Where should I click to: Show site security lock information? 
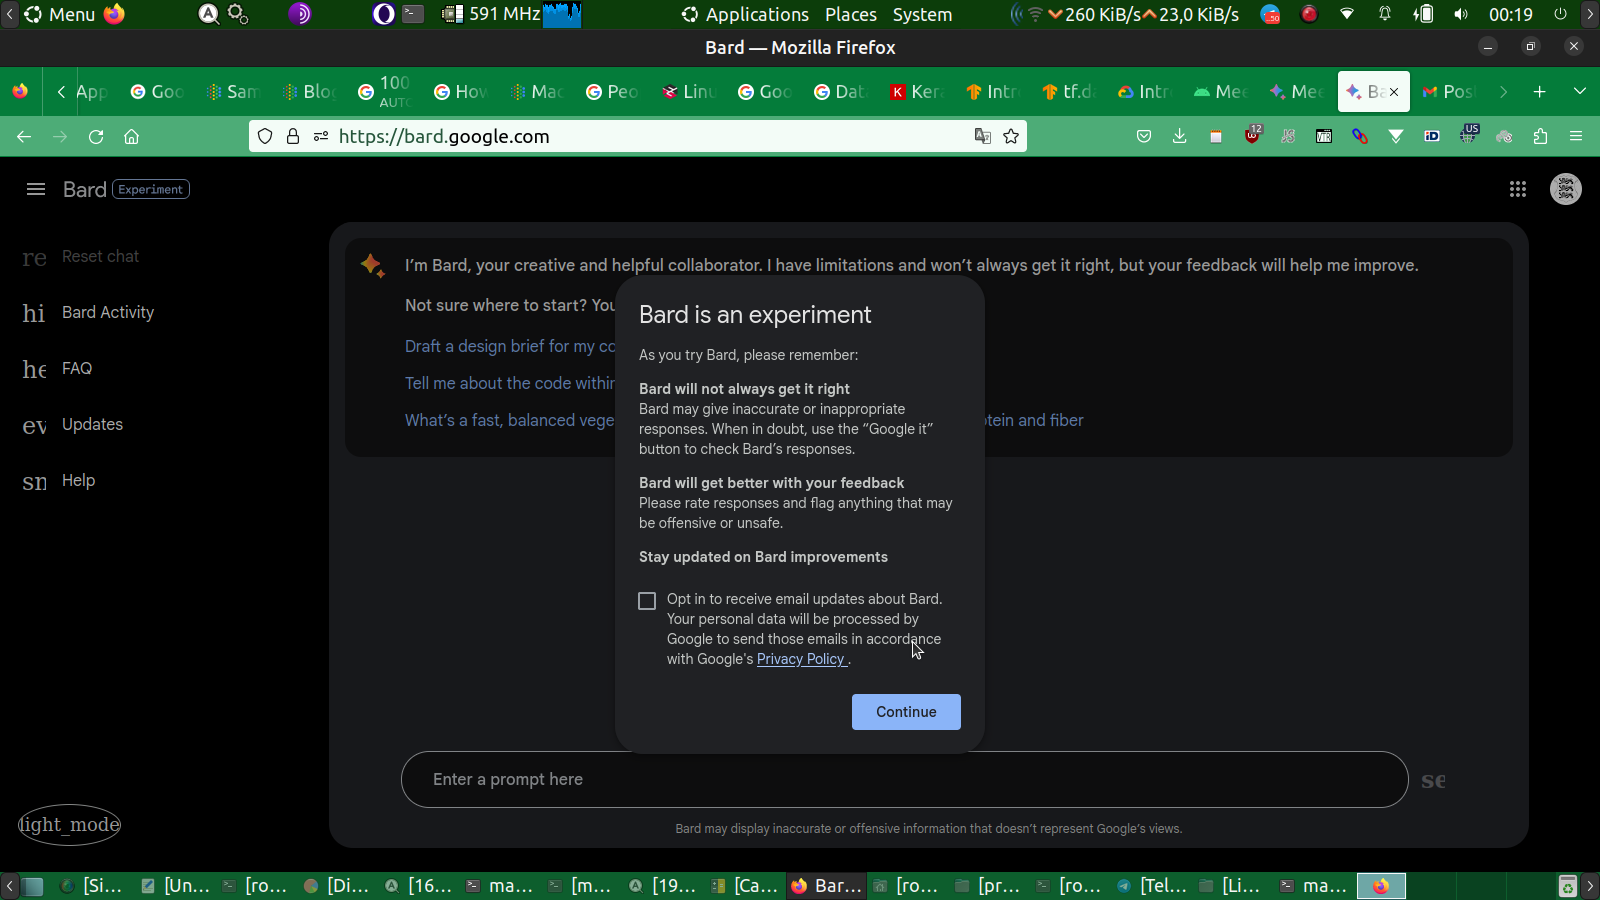tap(293, 136)
